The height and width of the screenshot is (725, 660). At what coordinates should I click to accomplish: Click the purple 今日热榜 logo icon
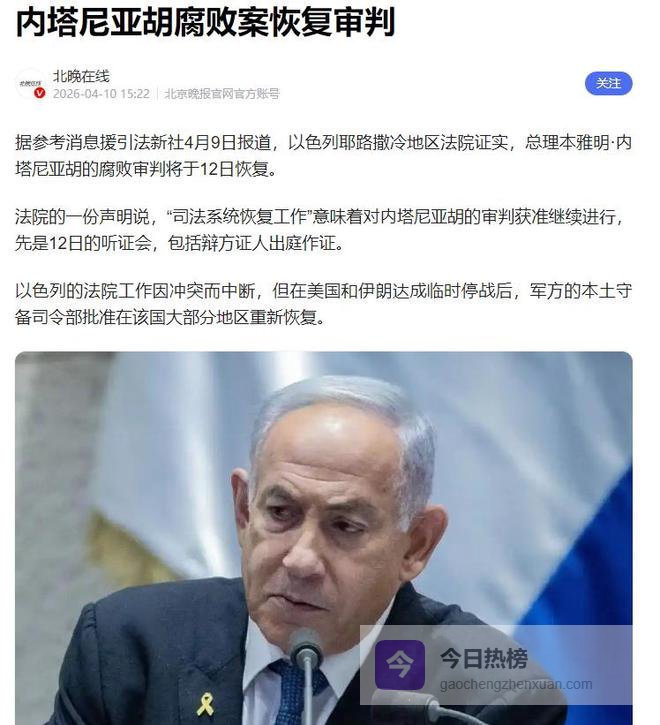400,664
